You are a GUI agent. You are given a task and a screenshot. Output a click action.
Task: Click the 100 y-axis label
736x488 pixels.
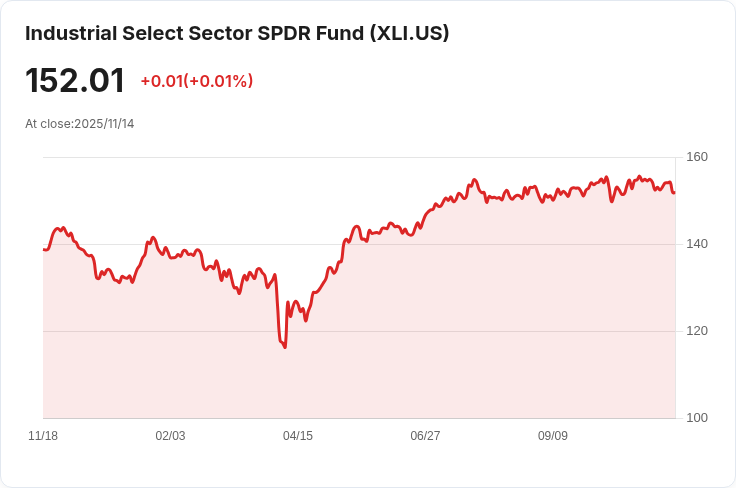point(697,418)
